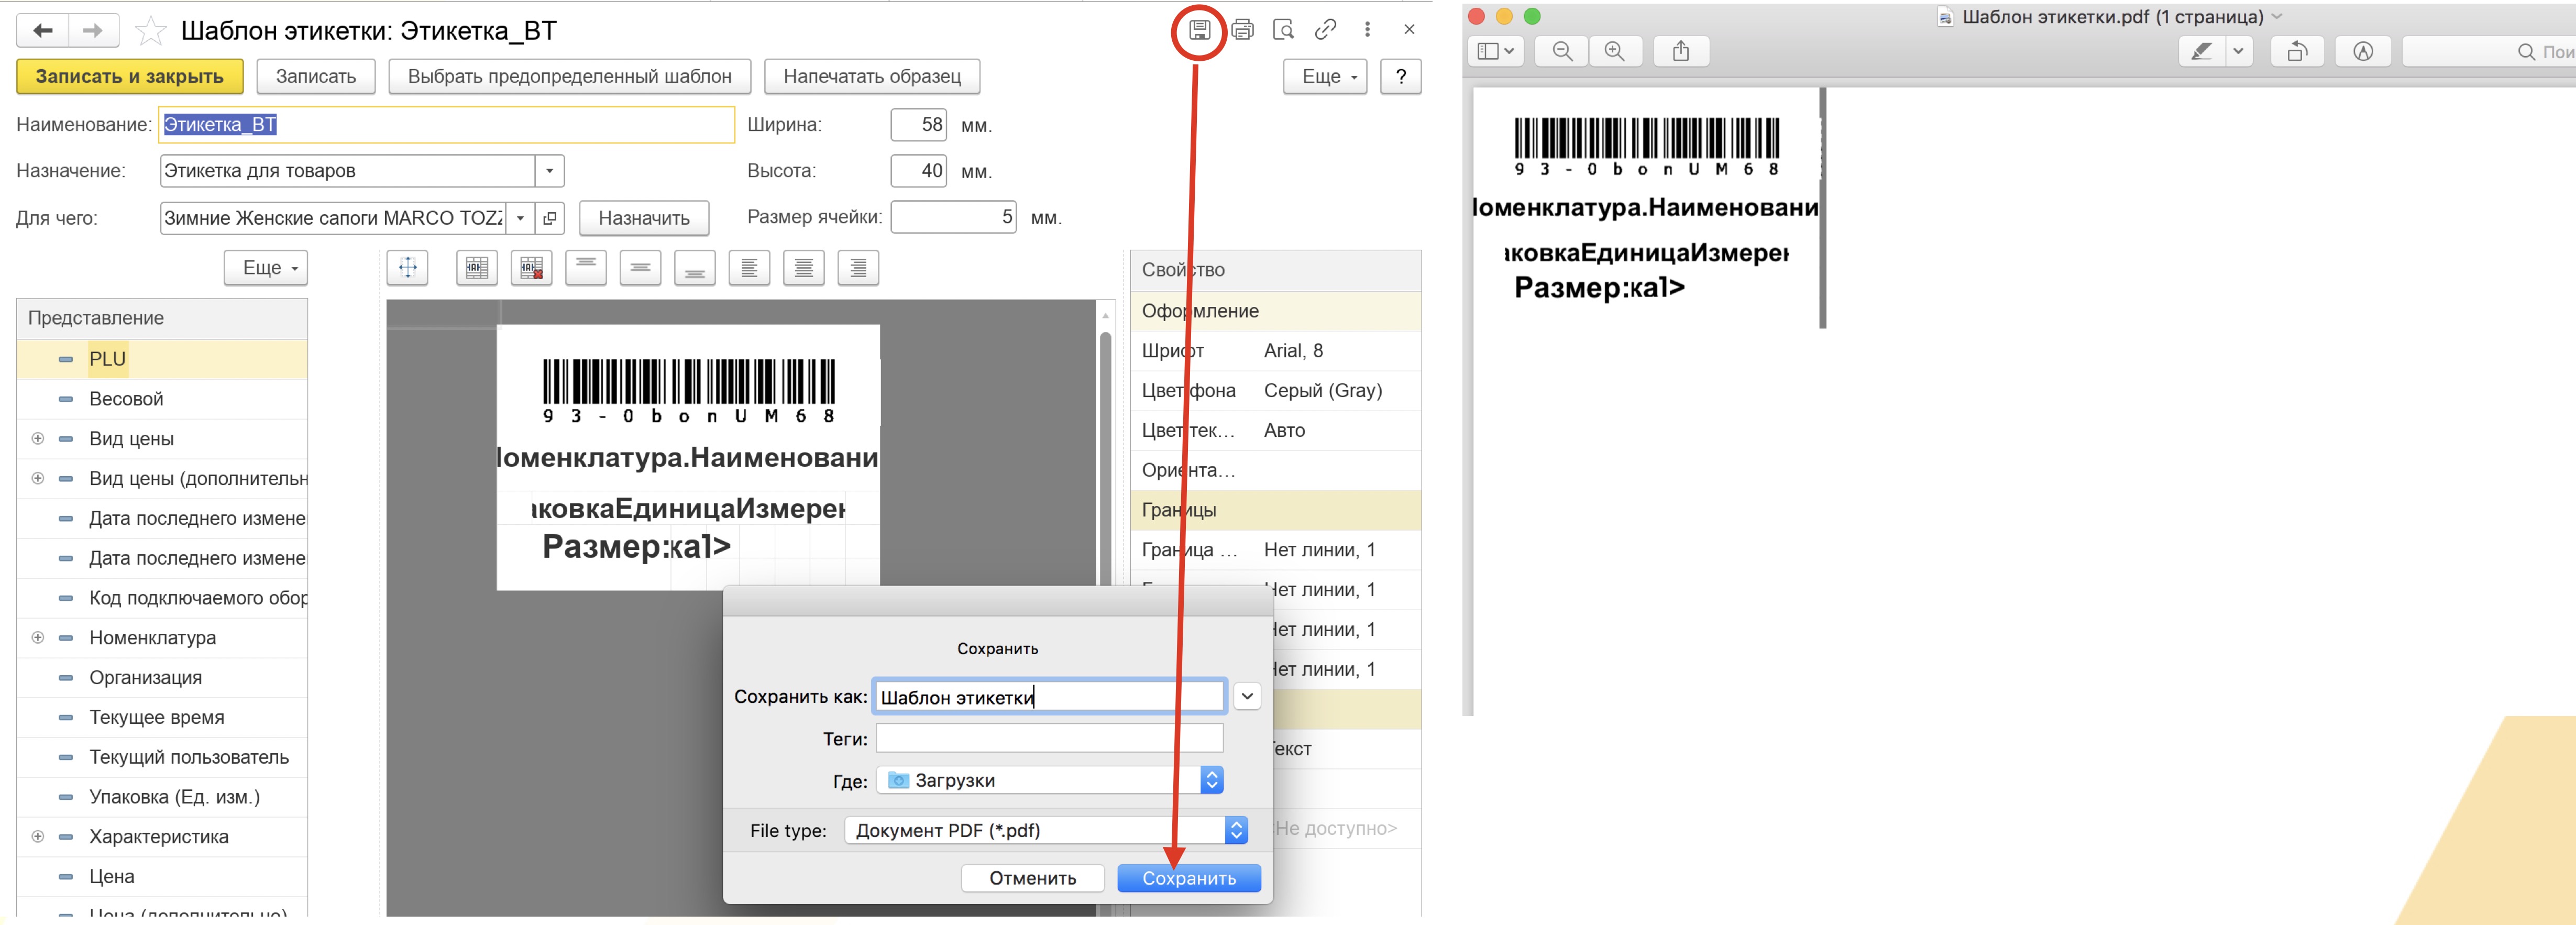Open the Еще menu above the Представление list
Screen dimensions: 2576x925
pyautogui.click(x=265, y=268)
